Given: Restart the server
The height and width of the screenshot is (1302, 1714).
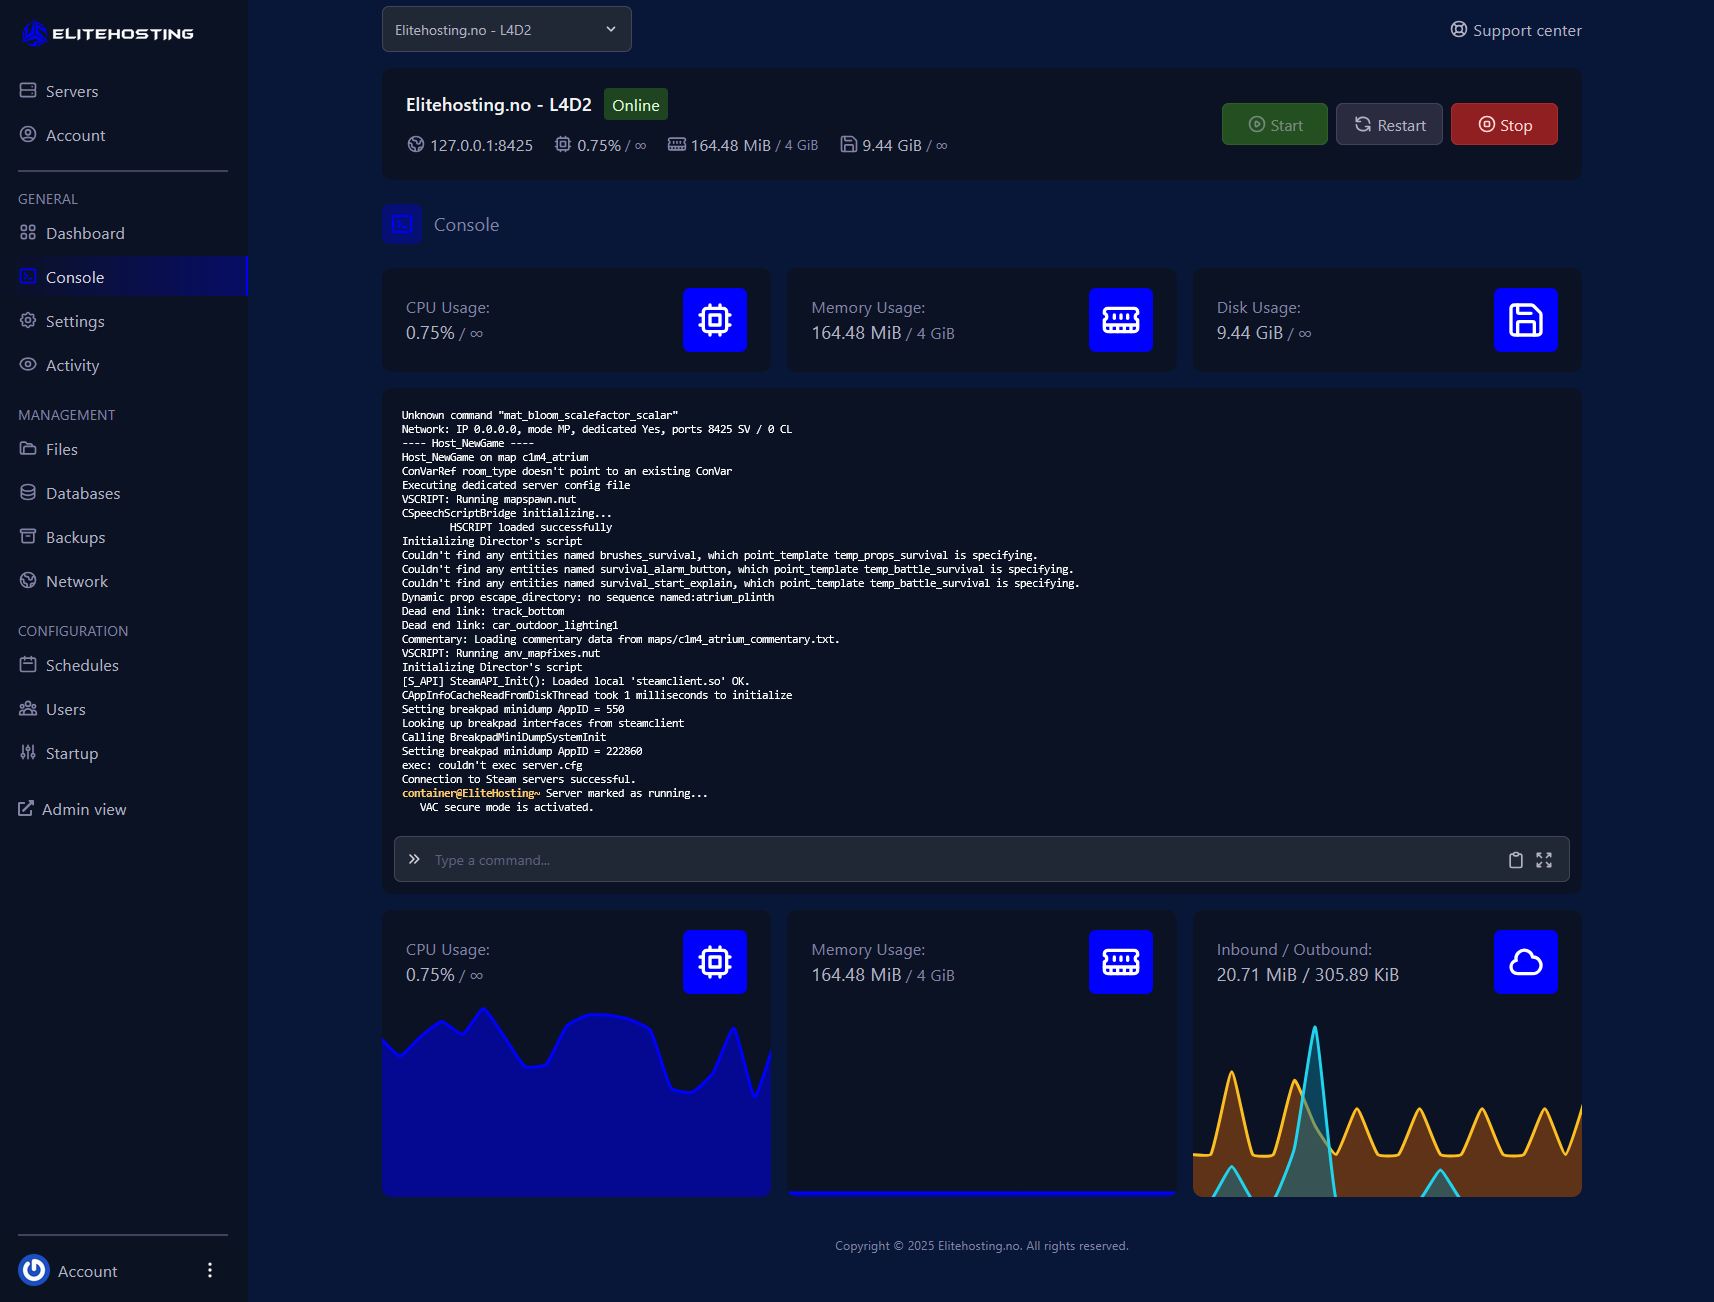Looking at the screenshot, I should pyautogui.click(x=1389, y=124).
